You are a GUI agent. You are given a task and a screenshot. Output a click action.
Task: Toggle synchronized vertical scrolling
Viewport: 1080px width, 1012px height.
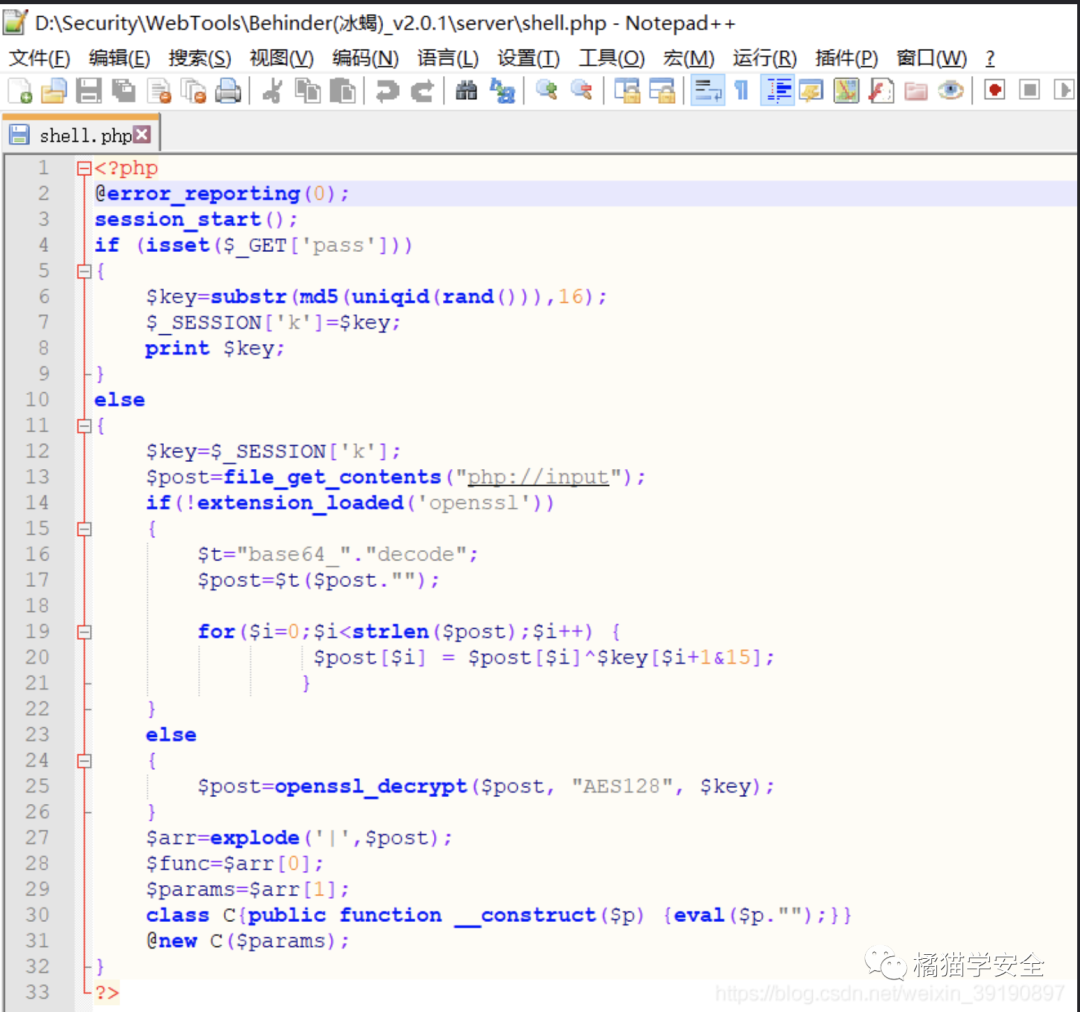coord(627,91)
